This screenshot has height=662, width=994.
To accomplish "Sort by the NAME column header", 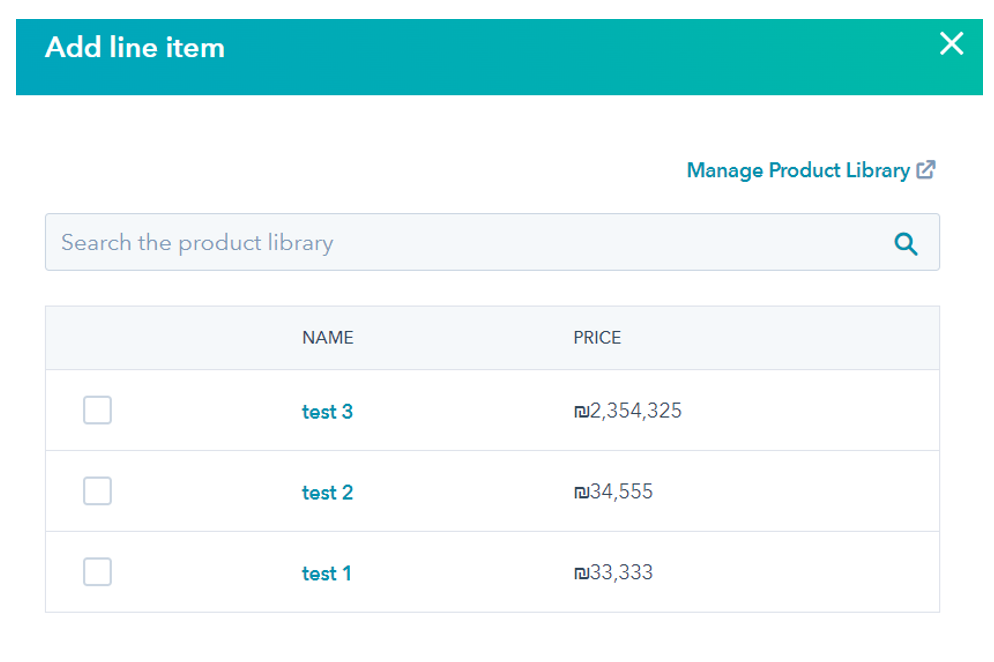I will click(328, 337).
